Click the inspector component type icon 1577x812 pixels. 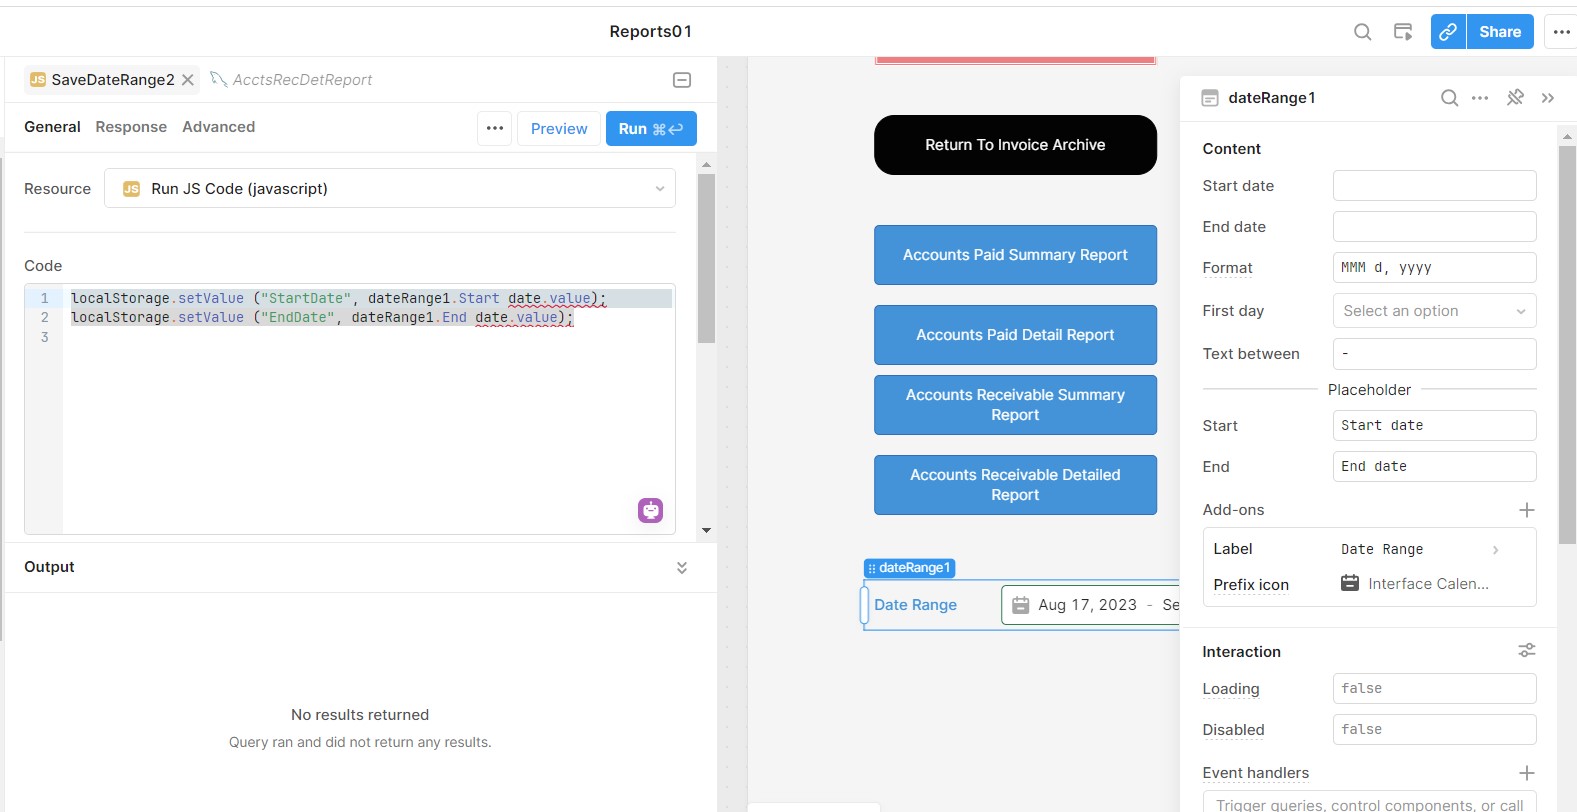click(x=1209, y=98)
